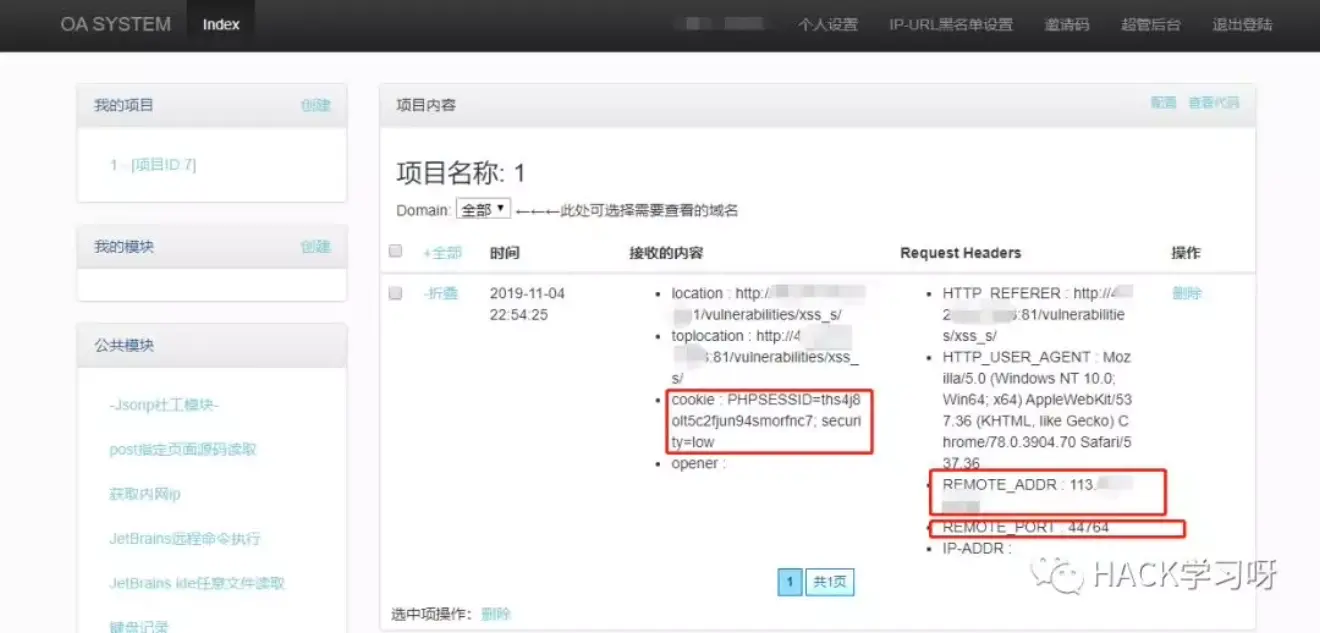Open 邀请码 in top navigation
The height and width of the screenshot is (633, 1320).
coord(1067,25)
